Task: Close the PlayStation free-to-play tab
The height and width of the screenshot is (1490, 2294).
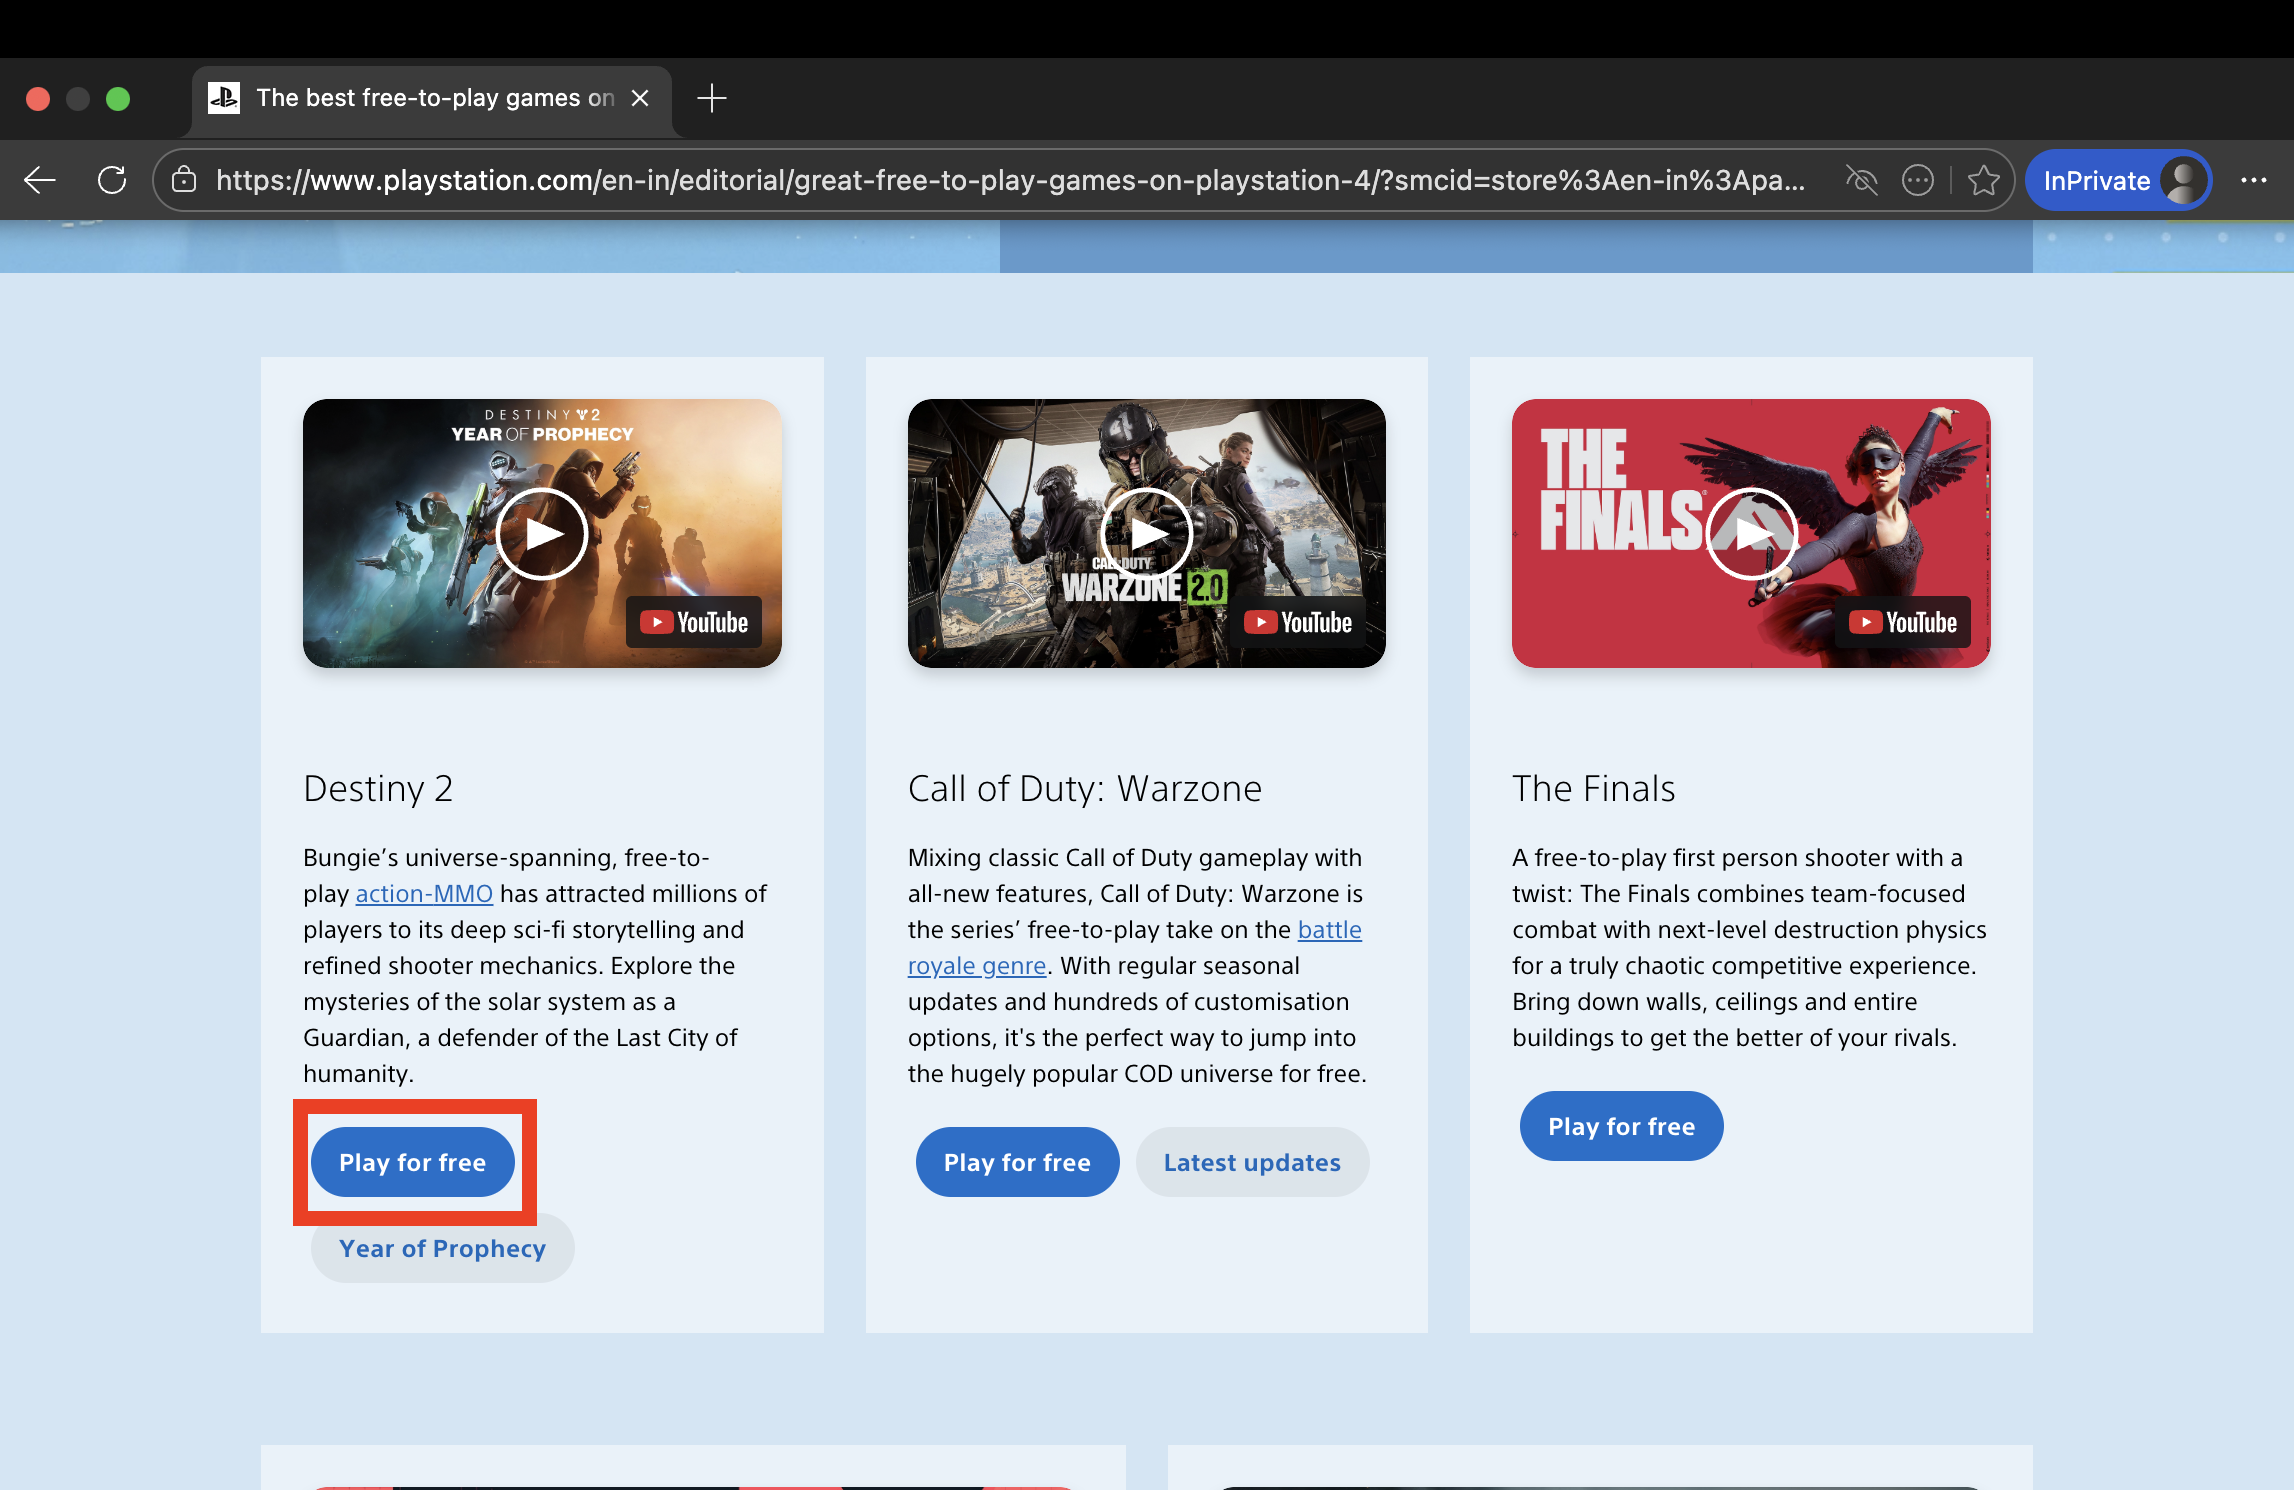Action: point(640,98)
